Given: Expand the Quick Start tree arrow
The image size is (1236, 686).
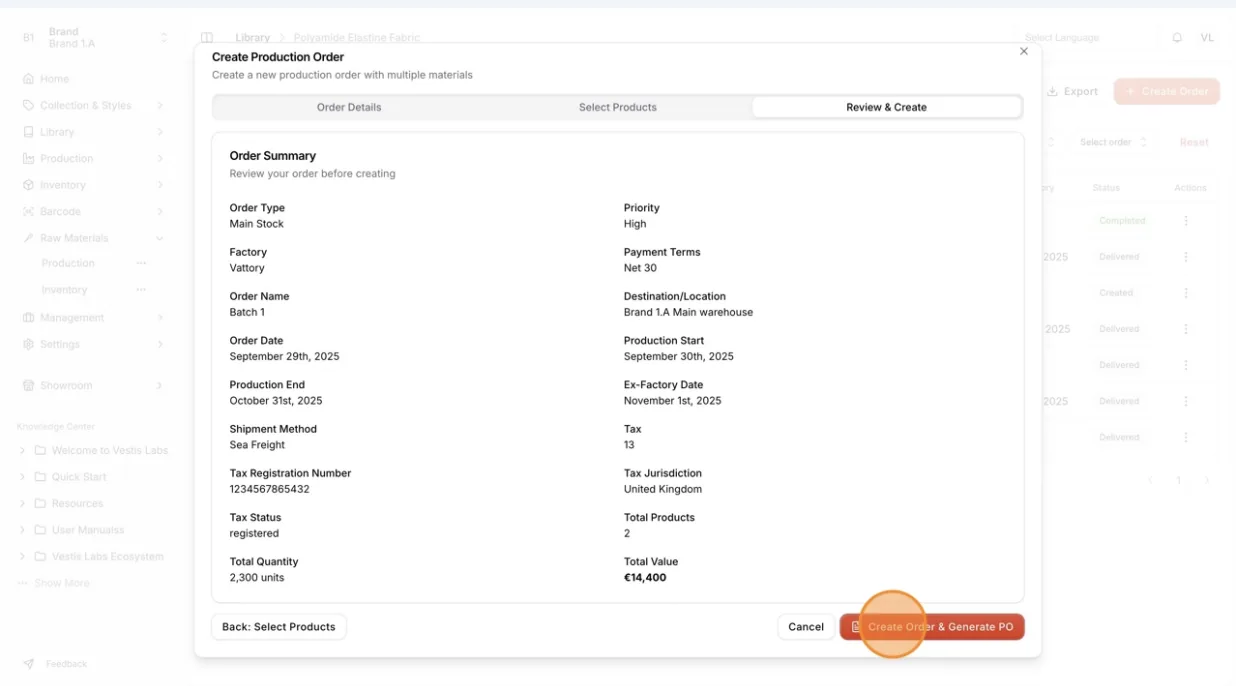Looking at the screenshot, I should pos(23,477).
